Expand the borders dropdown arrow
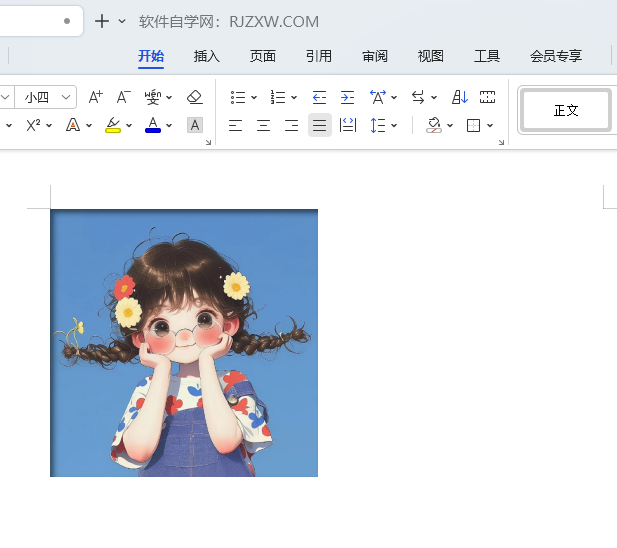Viewport: 617px width, 548px height. click(x=490, y=125)
